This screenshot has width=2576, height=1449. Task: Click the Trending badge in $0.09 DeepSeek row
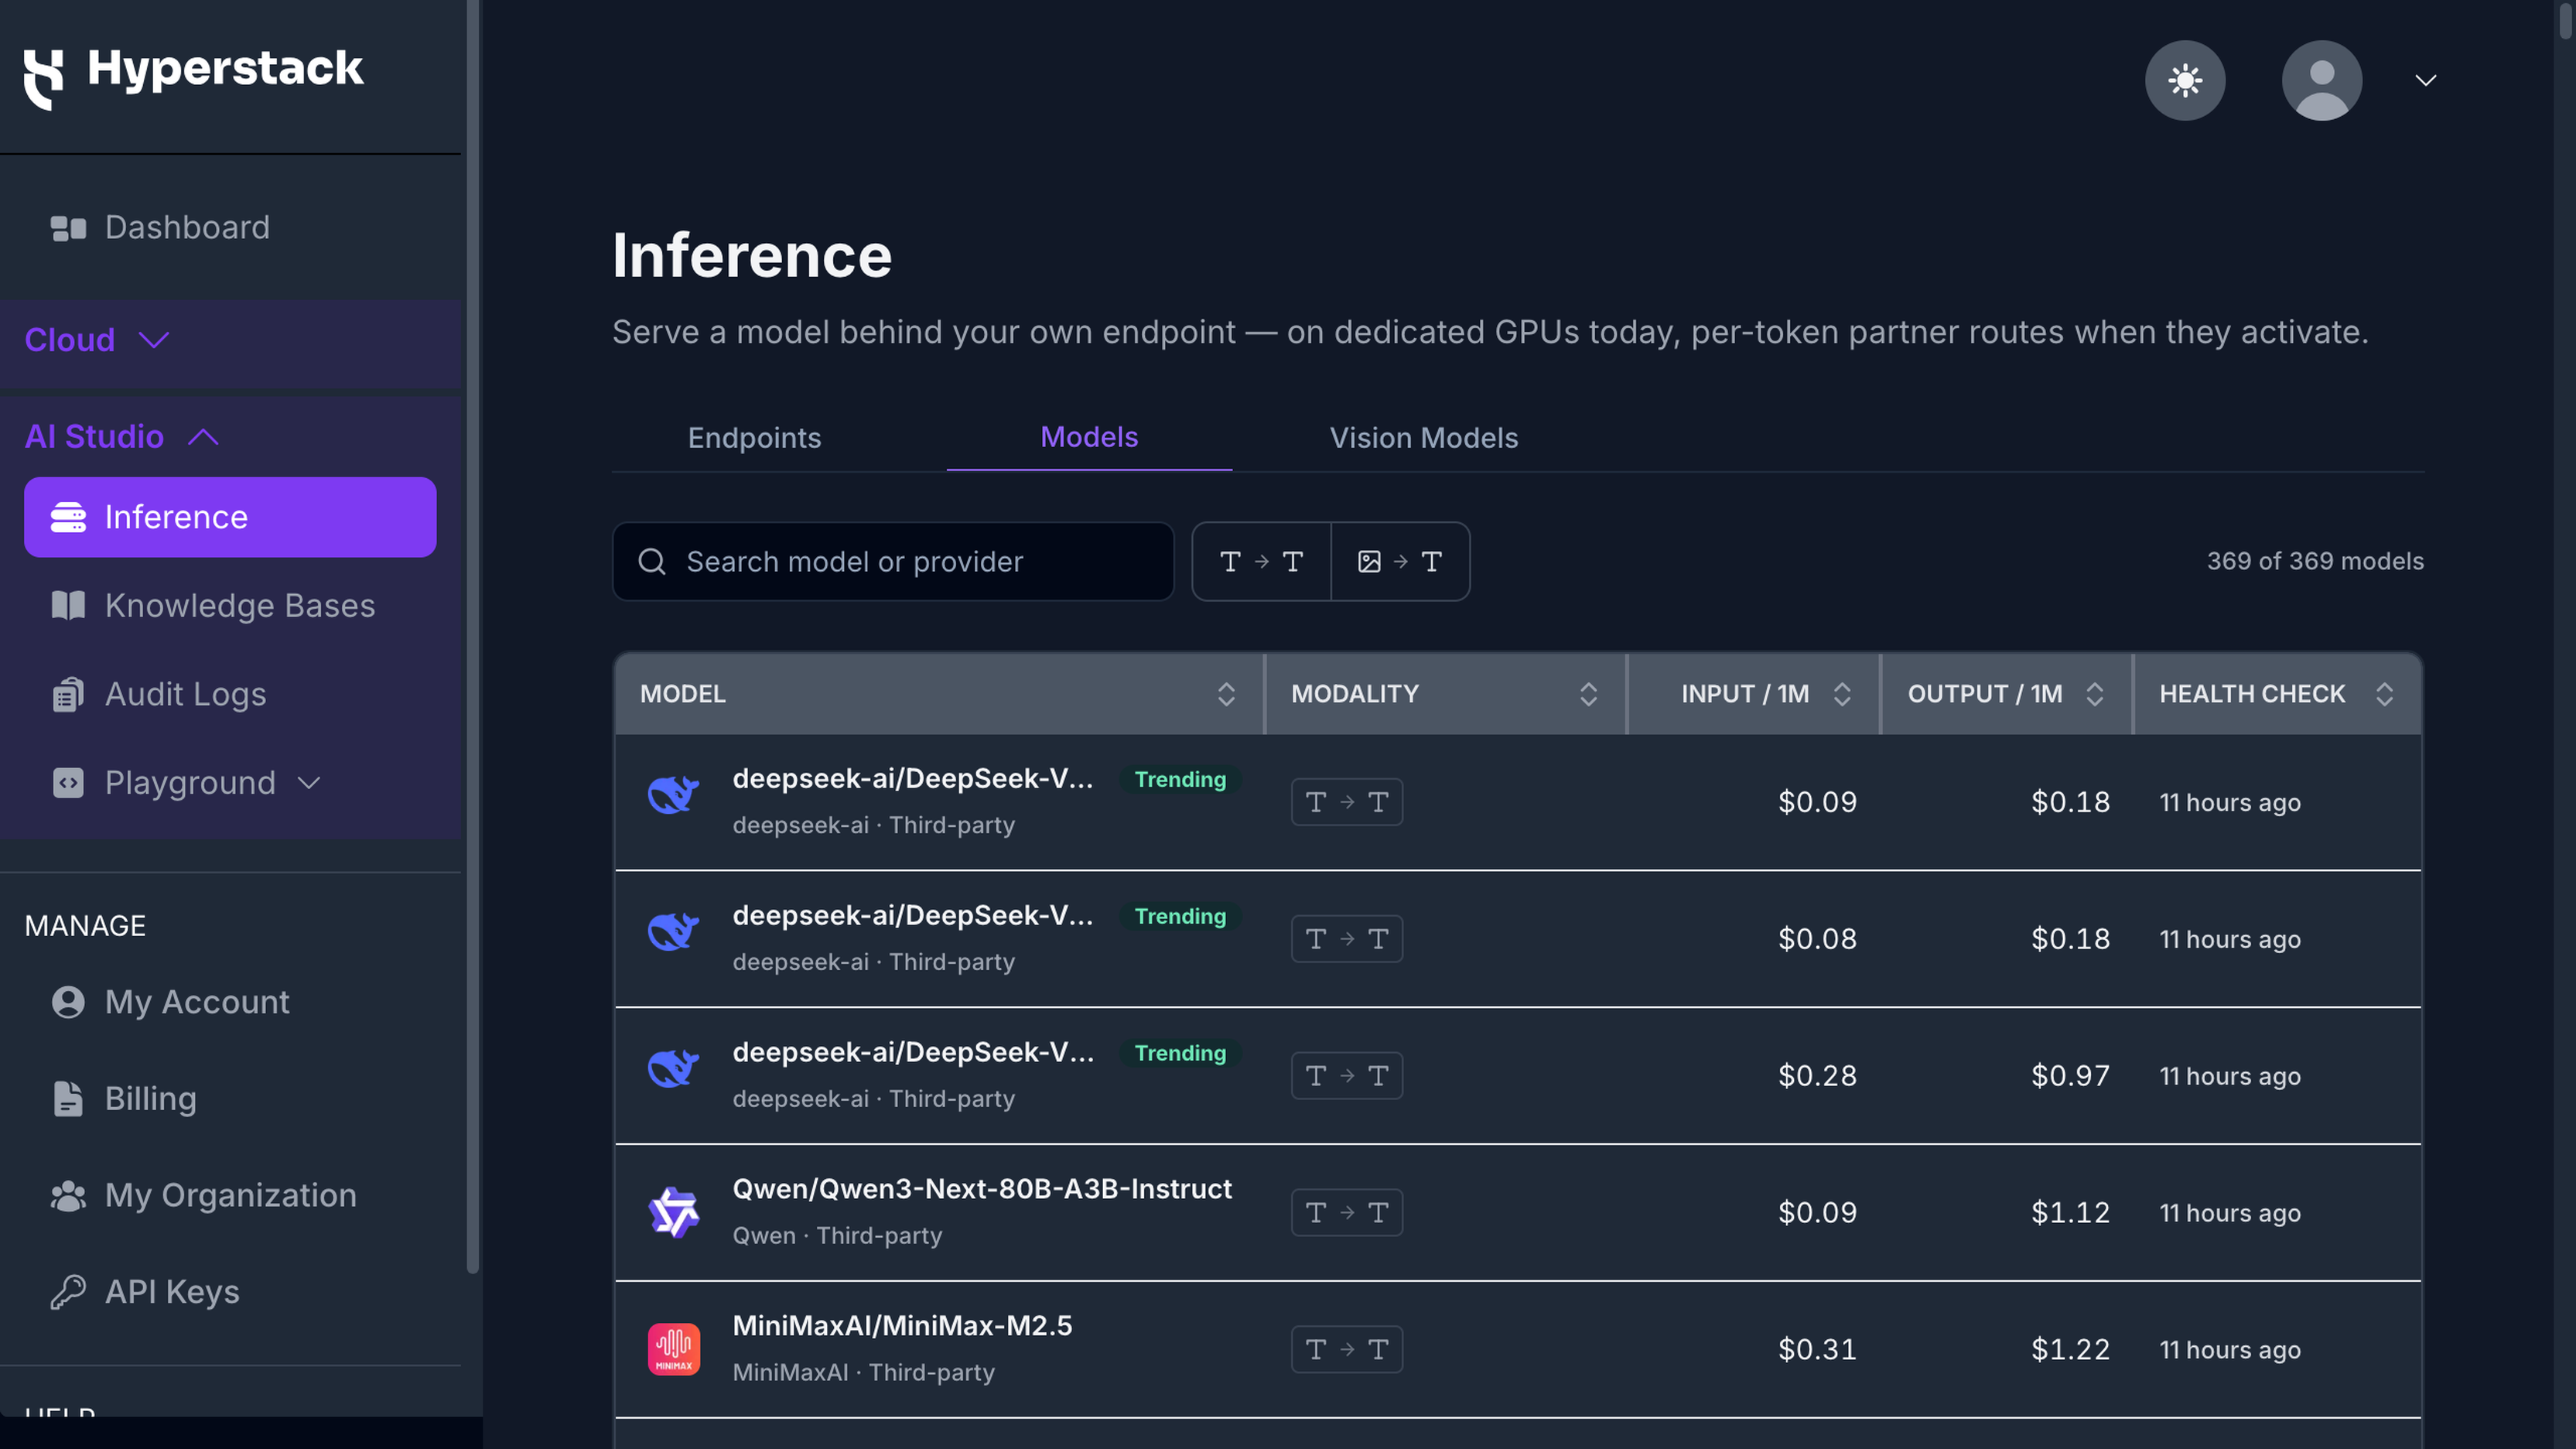coord(1180,780)
